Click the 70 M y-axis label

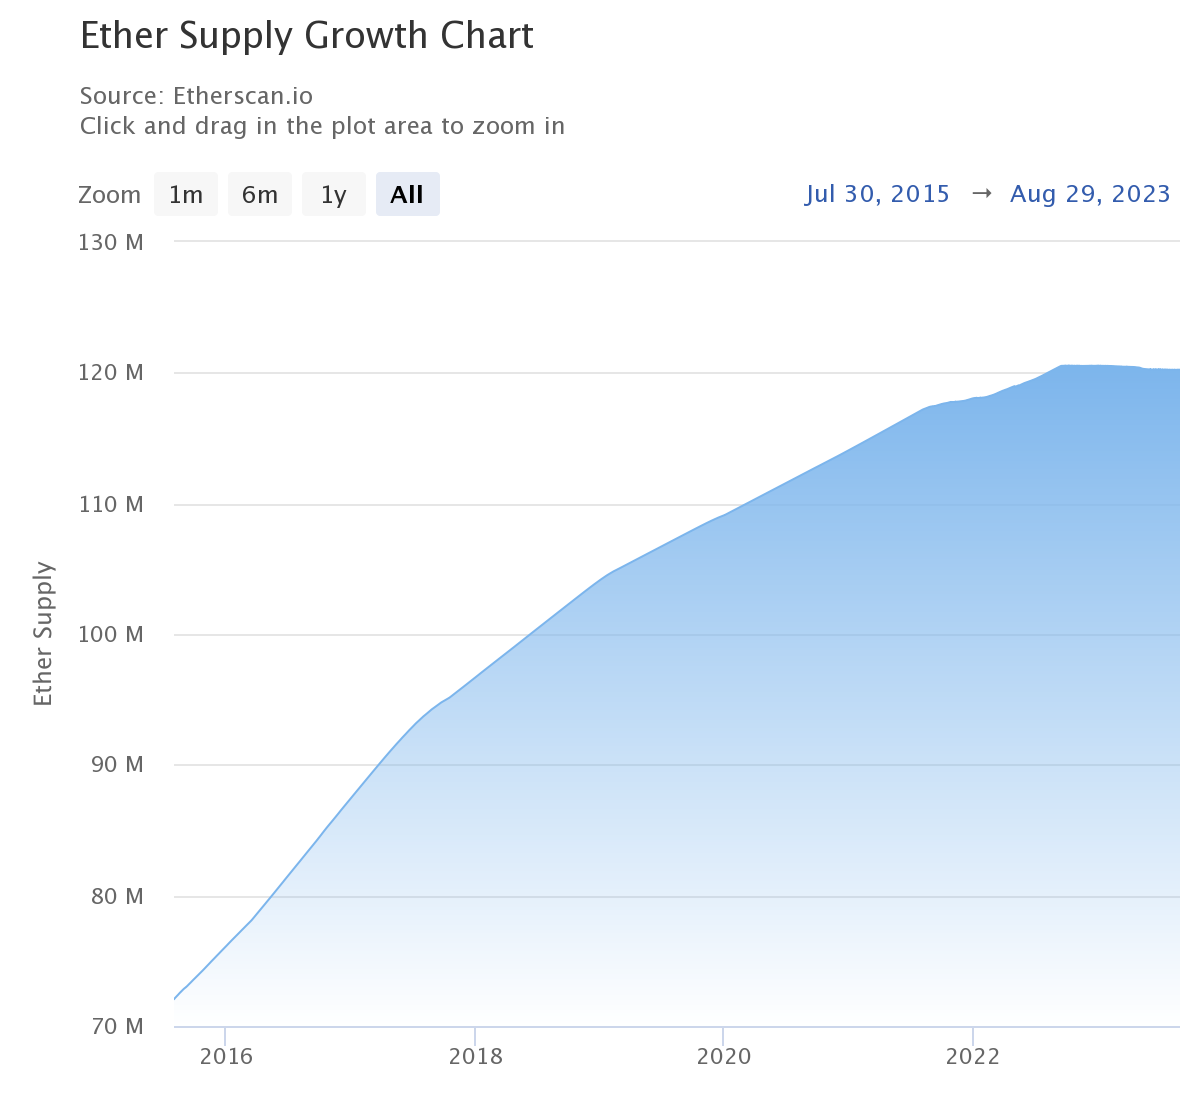click(116, 1027)
